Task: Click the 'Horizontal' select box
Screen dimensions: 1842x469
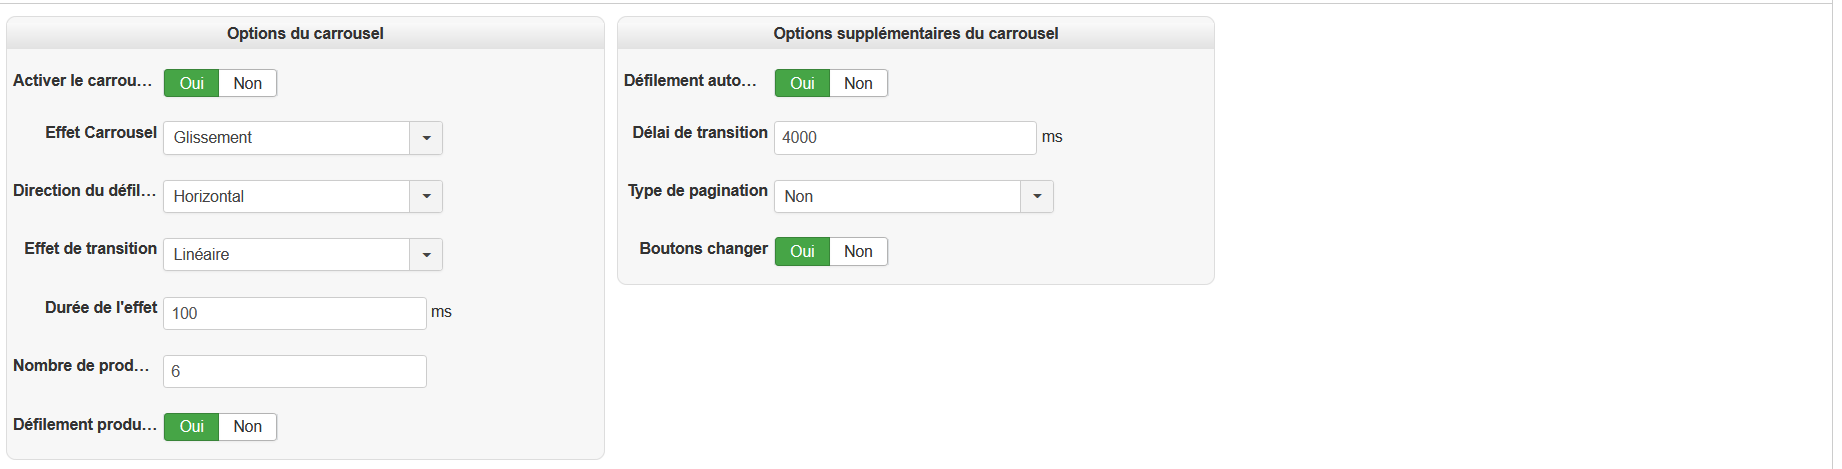Action: click(286, 196)
